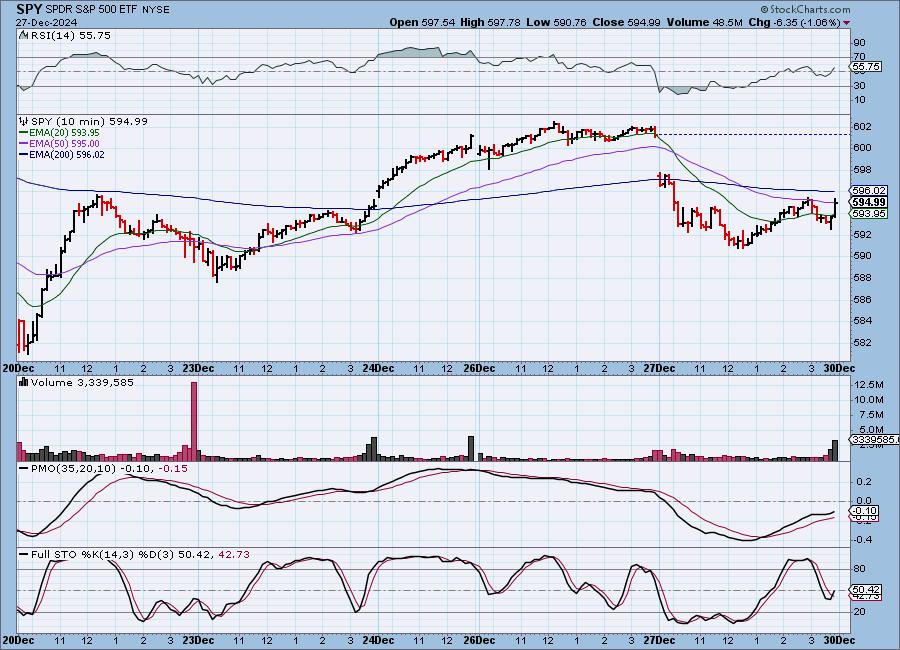Click the 593.95 price axis tag
The image size is (900, 650).
tap(870, 214)
